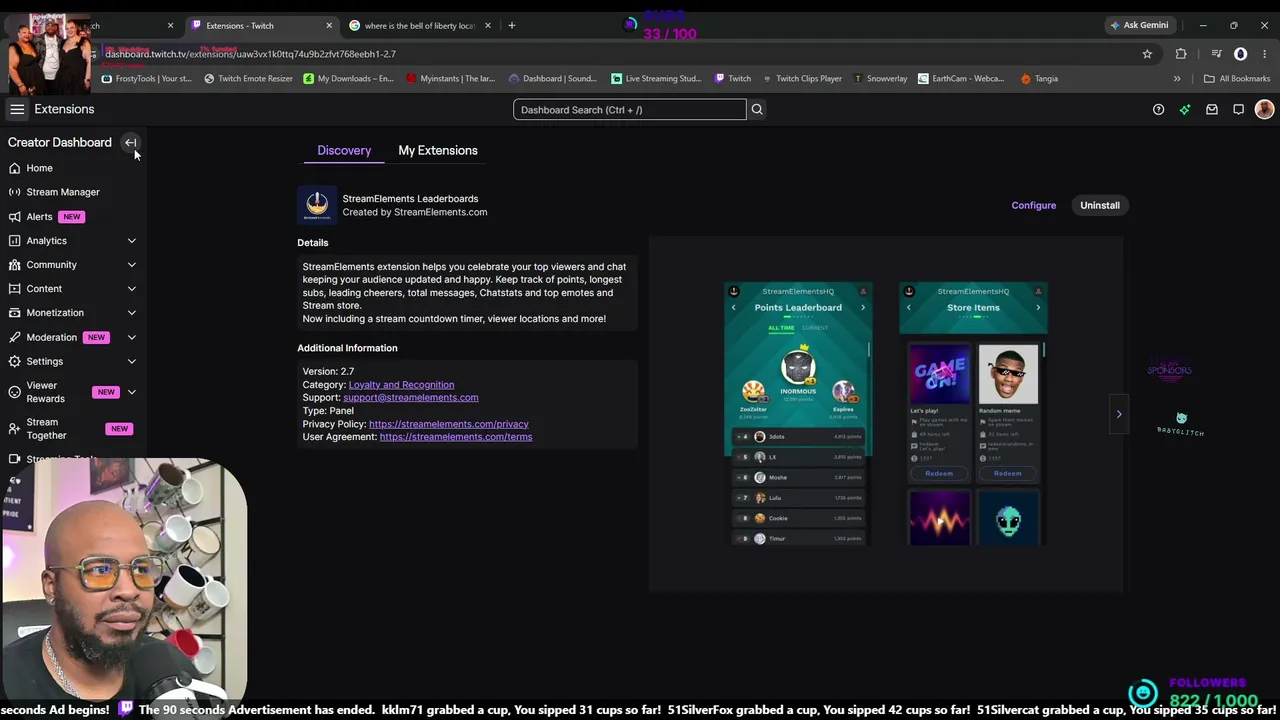Click the Monetization wallet icon

click(x=14, y=313)
